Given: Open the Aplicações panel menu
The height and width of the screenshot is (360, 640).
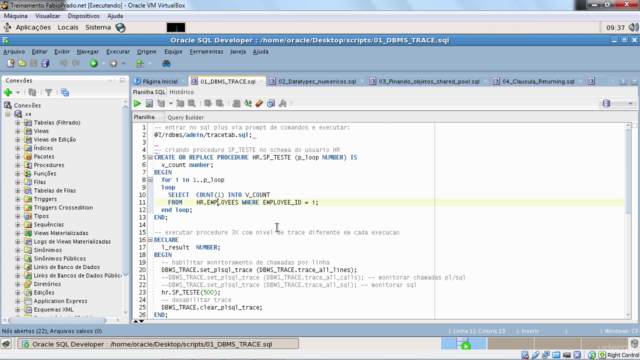Looking at the screenshot, I should (33, 27).
